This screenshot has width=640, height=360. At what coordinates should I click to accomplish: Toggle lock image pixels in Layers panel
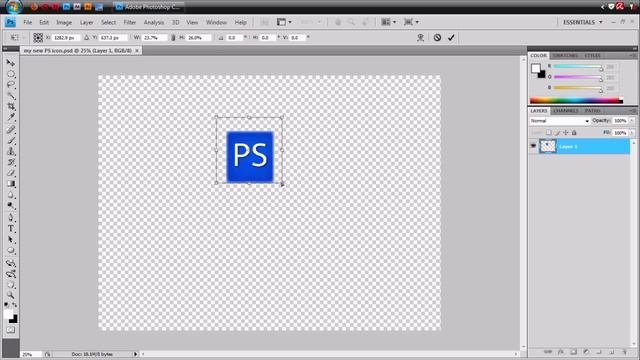pyautogui.click(x=557, y=133)
